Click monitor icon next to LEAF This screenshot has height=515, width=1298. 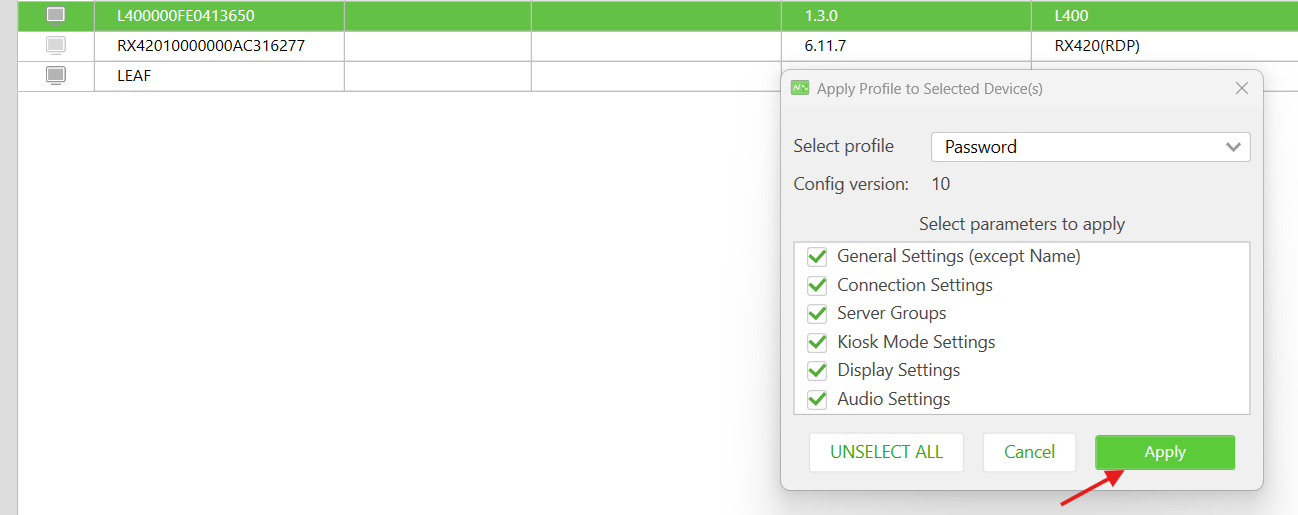pos(56,75)
